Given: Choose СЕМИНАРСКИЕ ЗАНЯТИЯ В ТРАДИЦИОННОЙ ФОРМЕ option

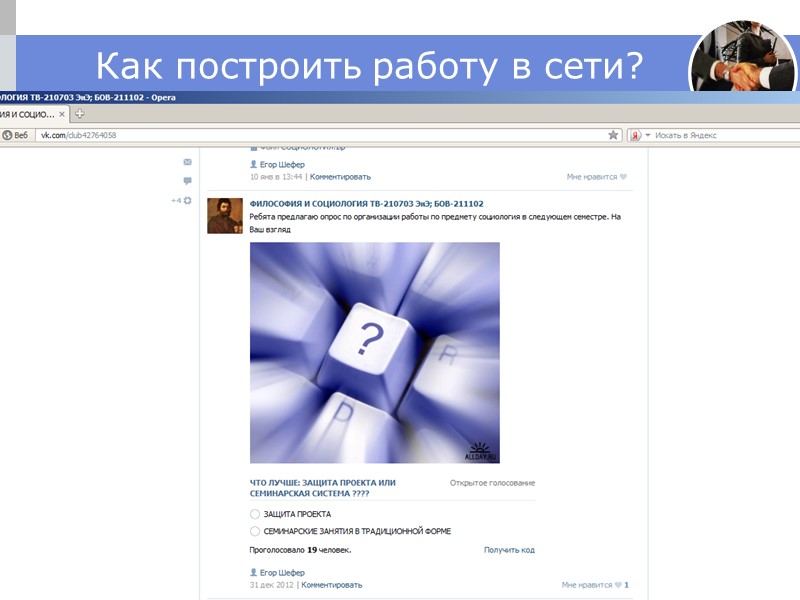Looking at the screenshot, I should coord(254,531).
